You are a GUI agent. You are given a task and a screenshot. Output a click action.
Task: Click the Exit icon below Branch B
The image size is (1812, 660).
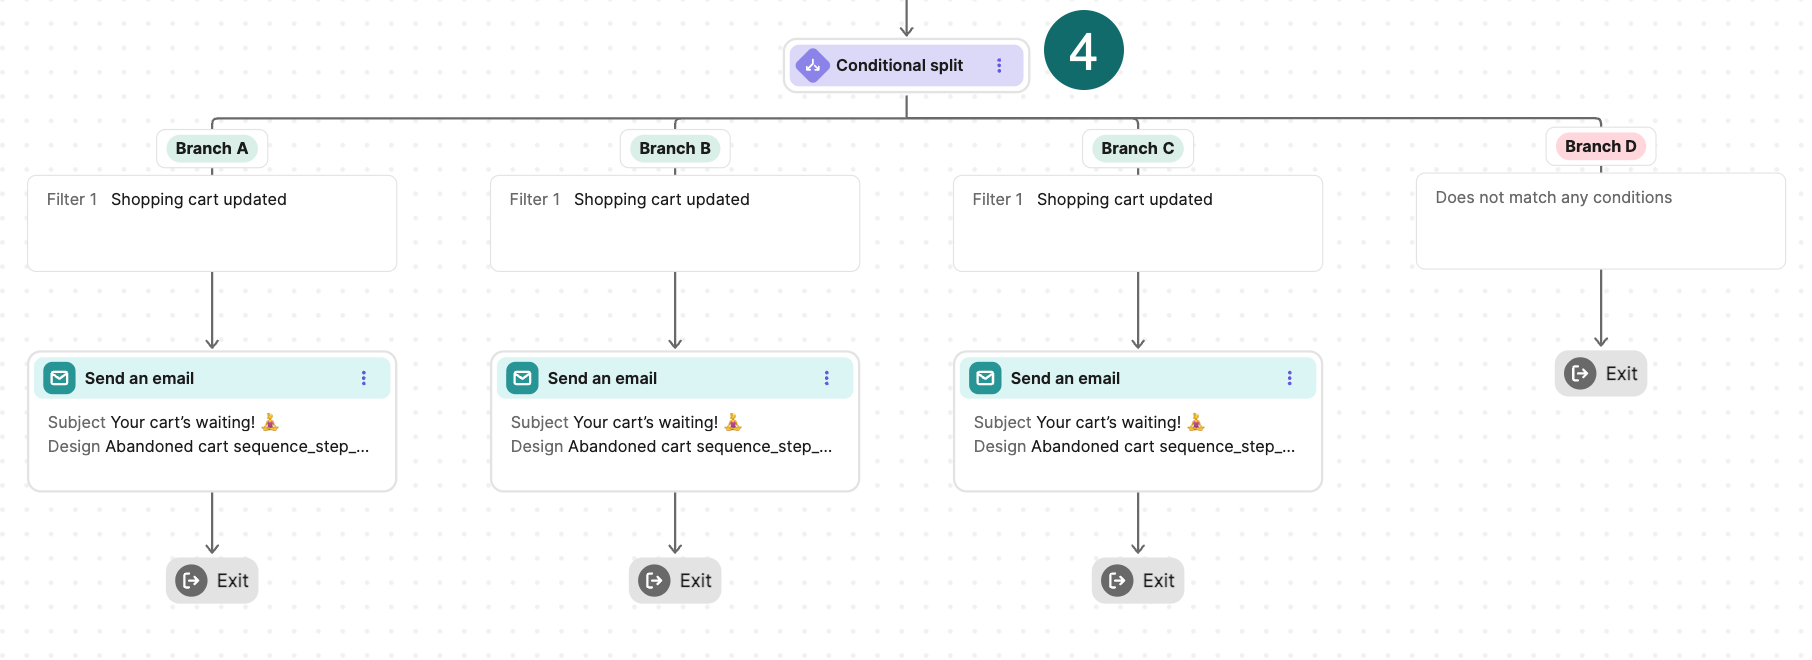coord(652,580)
